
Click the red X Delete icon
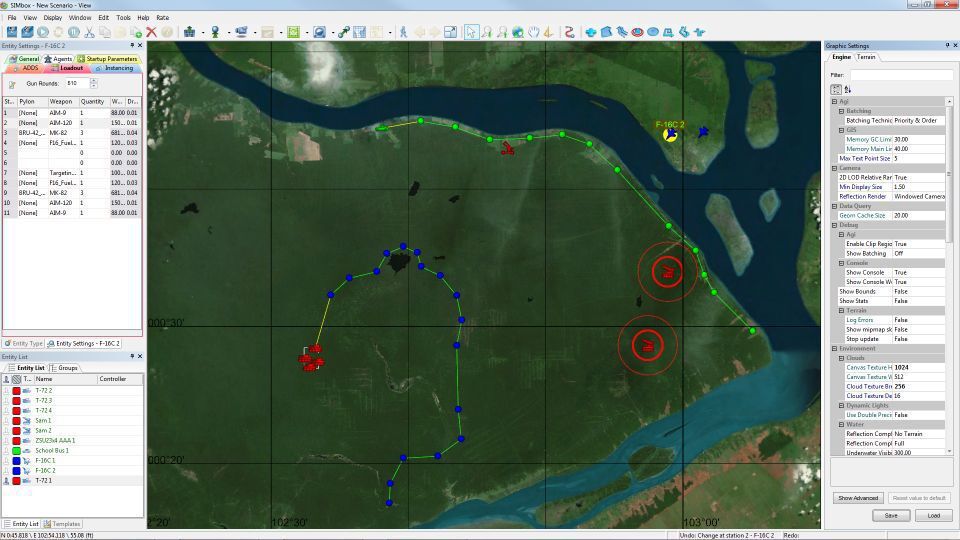[152, 32]
